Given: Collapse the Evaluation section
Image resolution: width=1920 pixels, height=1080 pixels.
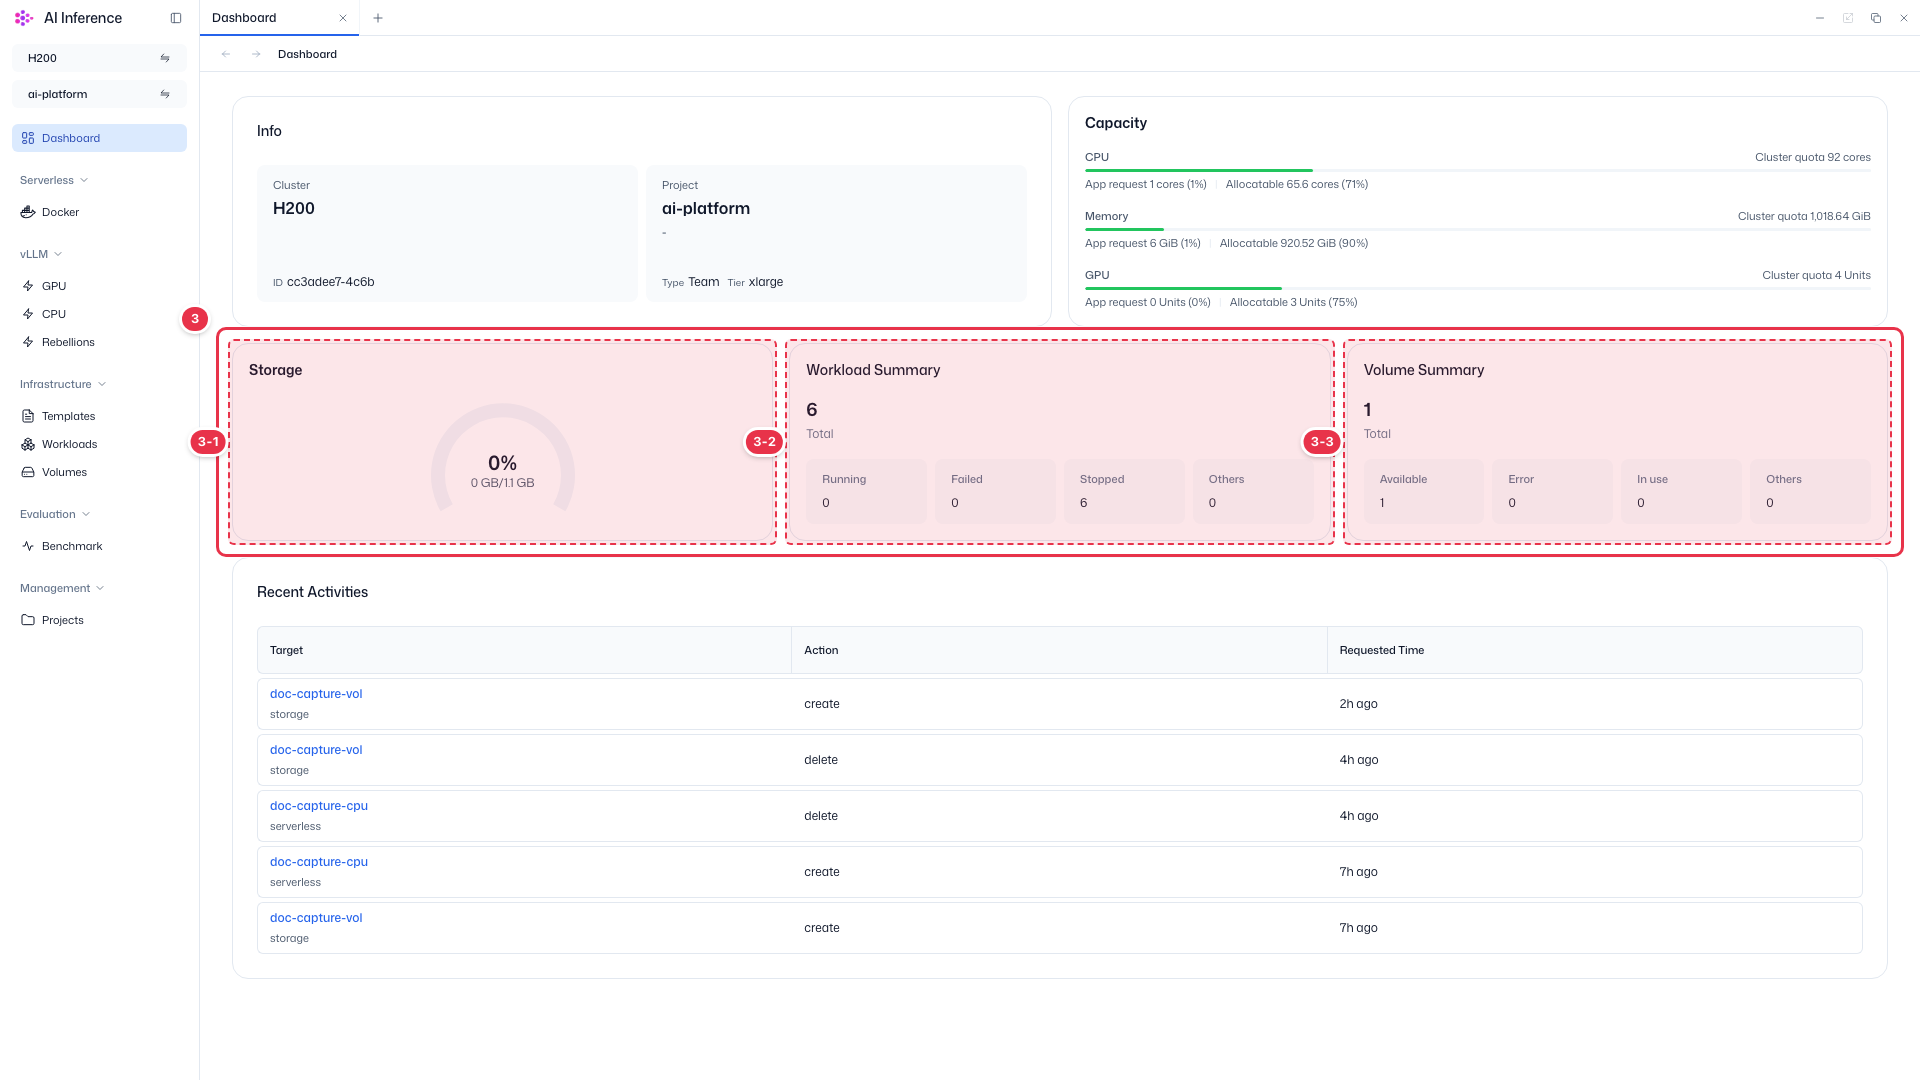Looking at the screenshot, I should pos(55,514).
